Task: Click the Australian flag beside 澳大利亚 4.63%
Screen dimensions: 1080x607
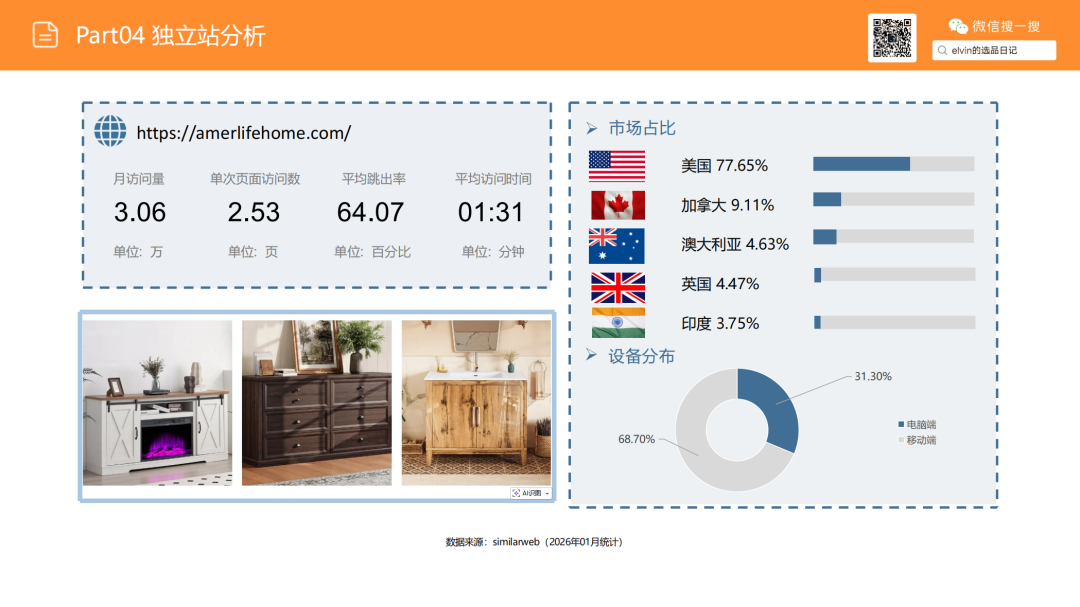Action: (618, 244)
